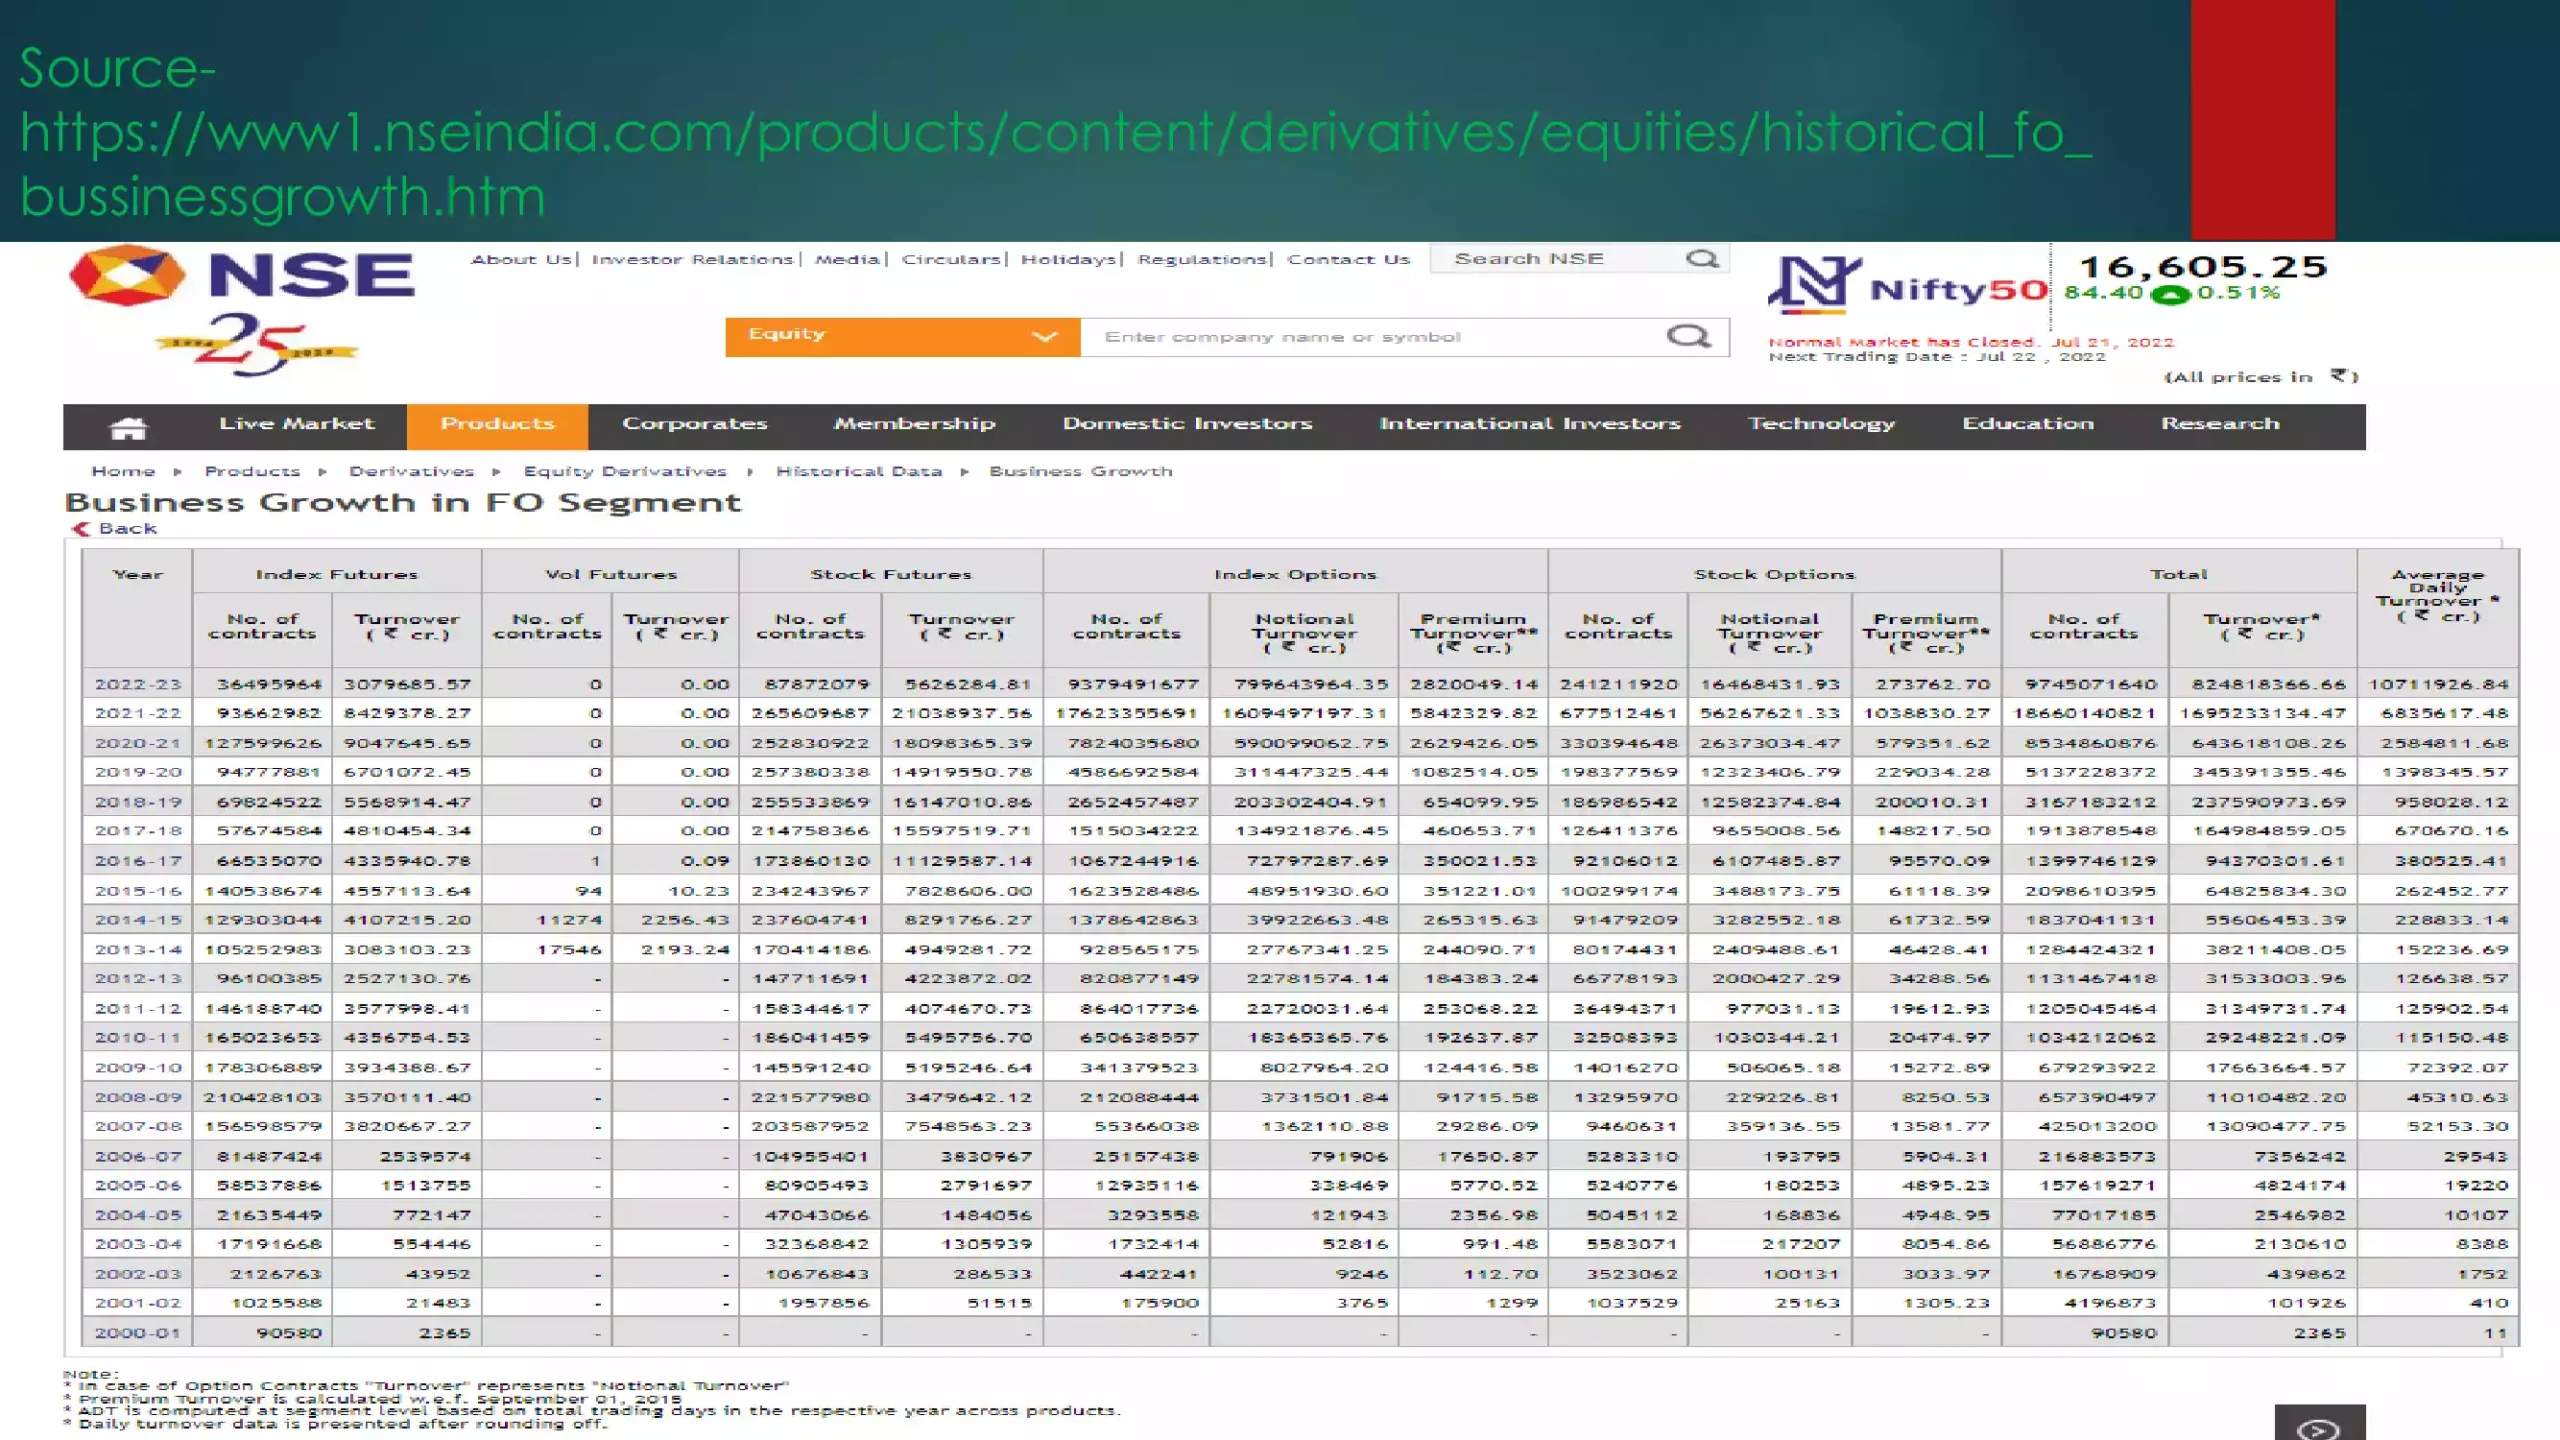Viewport: 2560px width, 1440px height.
Task: Select the 2020-21 year row
Action: tap(1300, 743)
